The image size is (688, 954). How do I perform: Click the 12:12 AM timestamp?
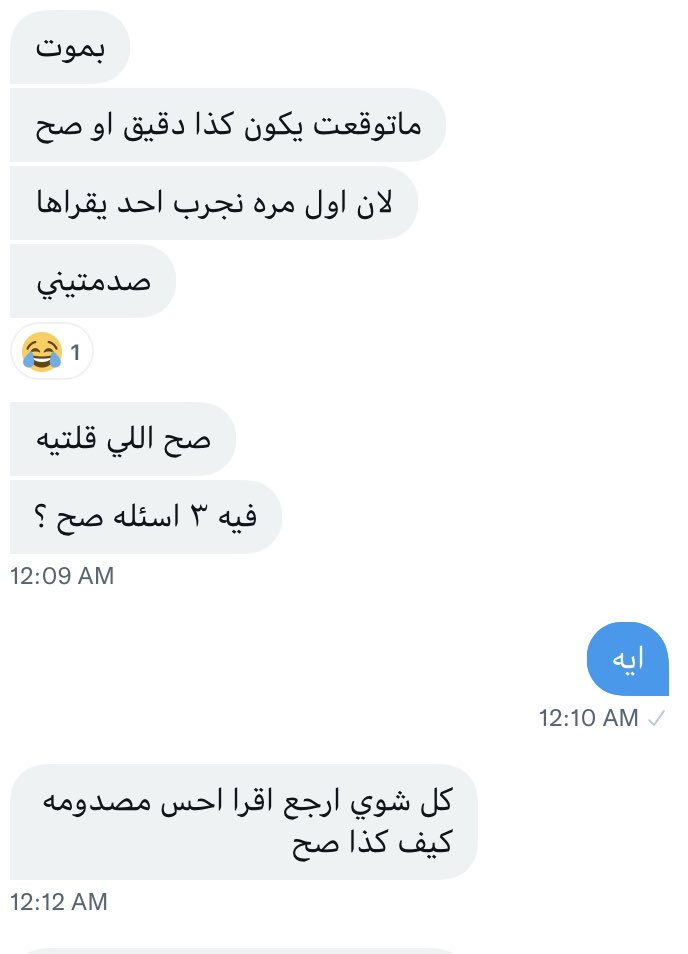(59, 902)
